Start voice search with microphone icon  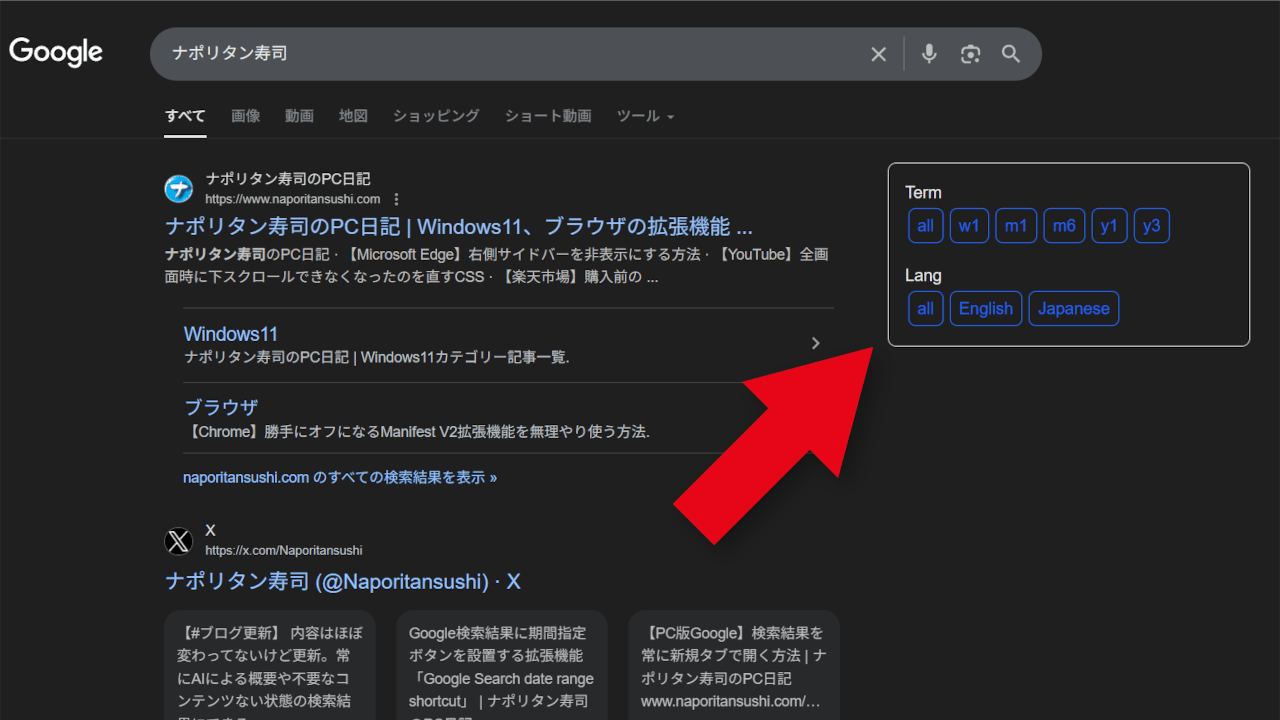(929, 54)
